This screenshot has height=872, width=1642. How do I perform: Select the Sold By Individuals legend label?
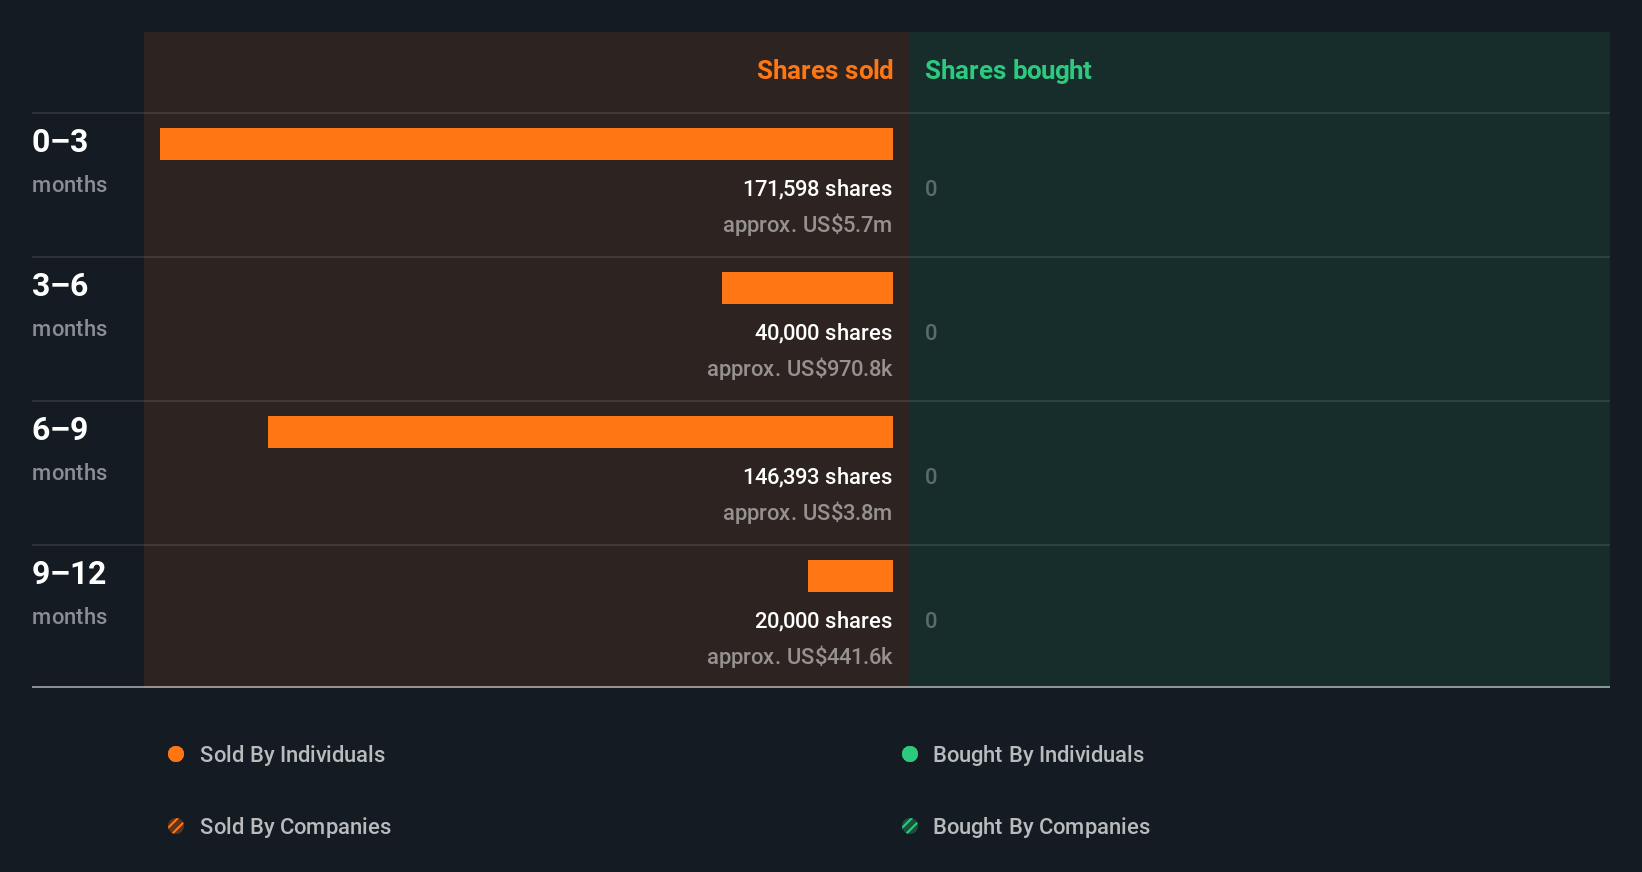(x=292, y=754)
